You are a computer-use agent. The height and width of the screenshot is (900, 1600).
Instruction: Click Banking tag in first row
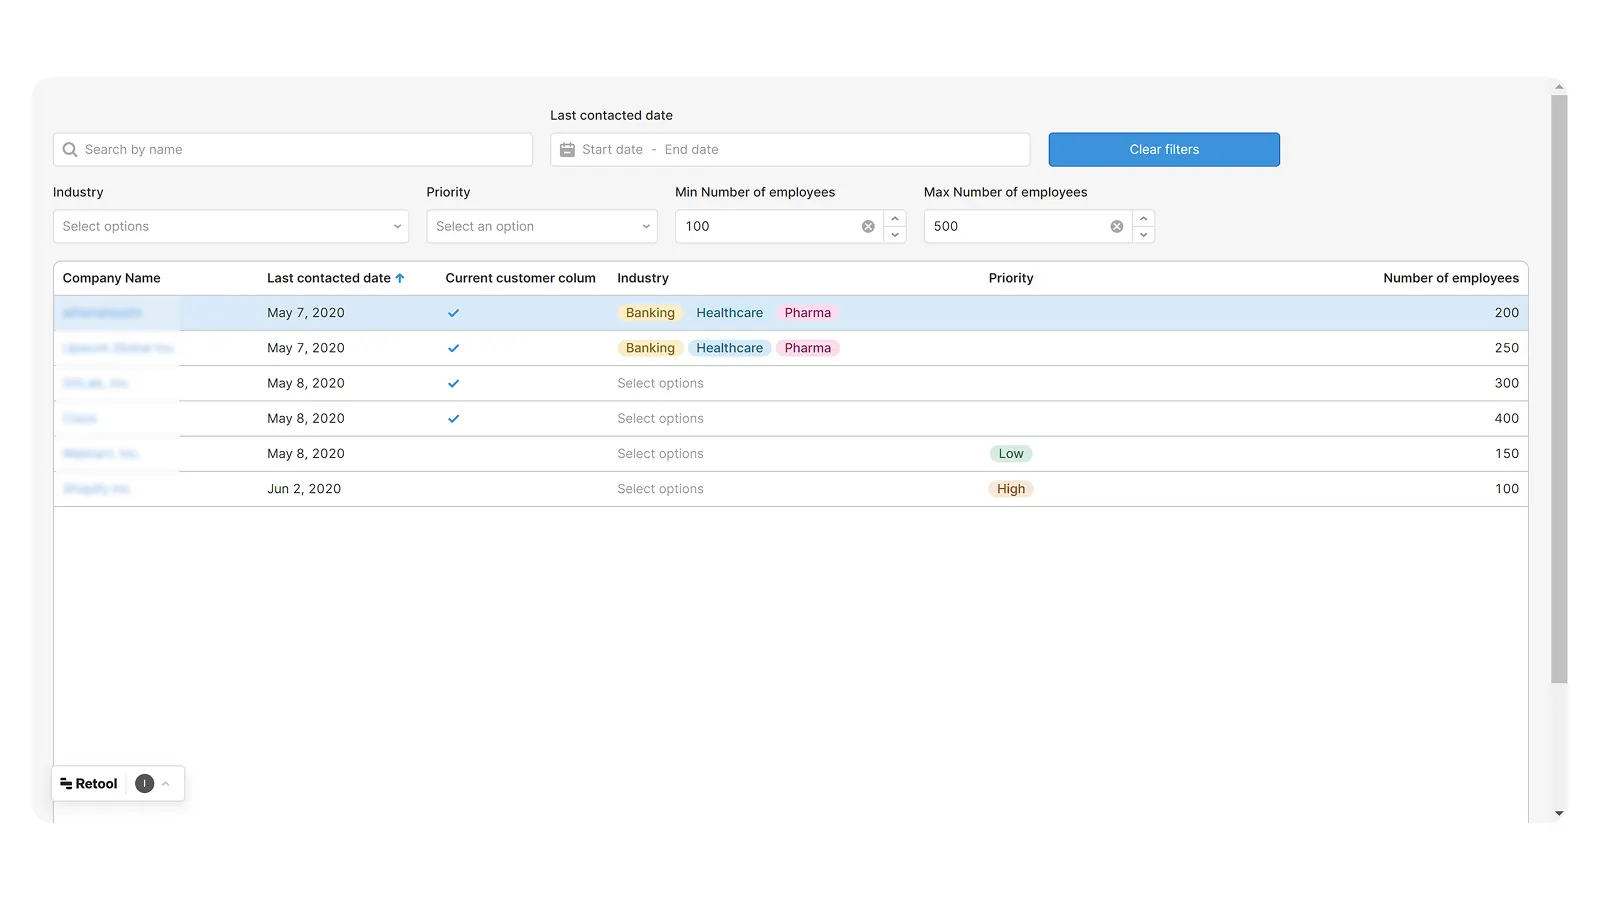[650, 313]
